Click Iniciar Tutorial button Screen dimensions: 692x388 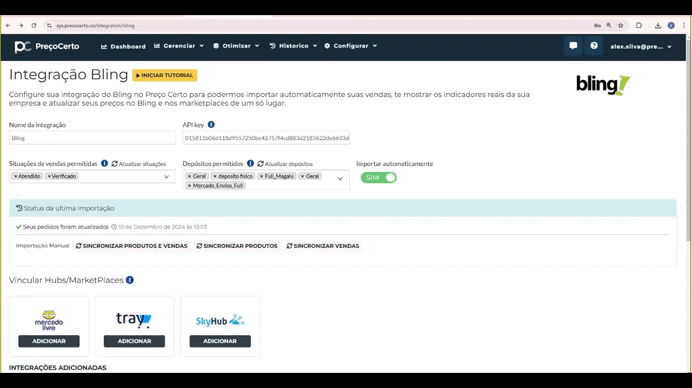coord(165,75)
